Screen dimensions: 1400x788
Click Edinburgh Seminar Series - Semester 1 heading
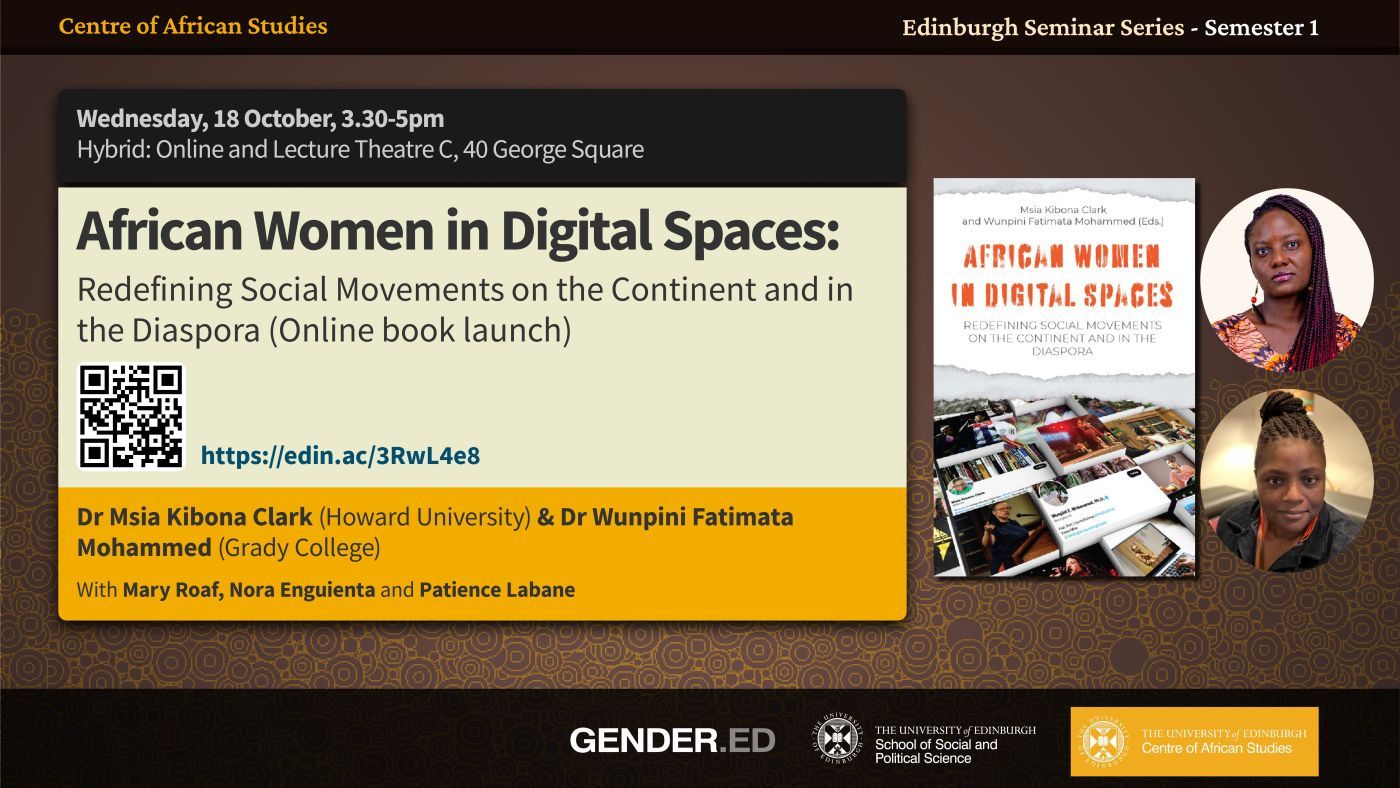[x=1110, y=28]
